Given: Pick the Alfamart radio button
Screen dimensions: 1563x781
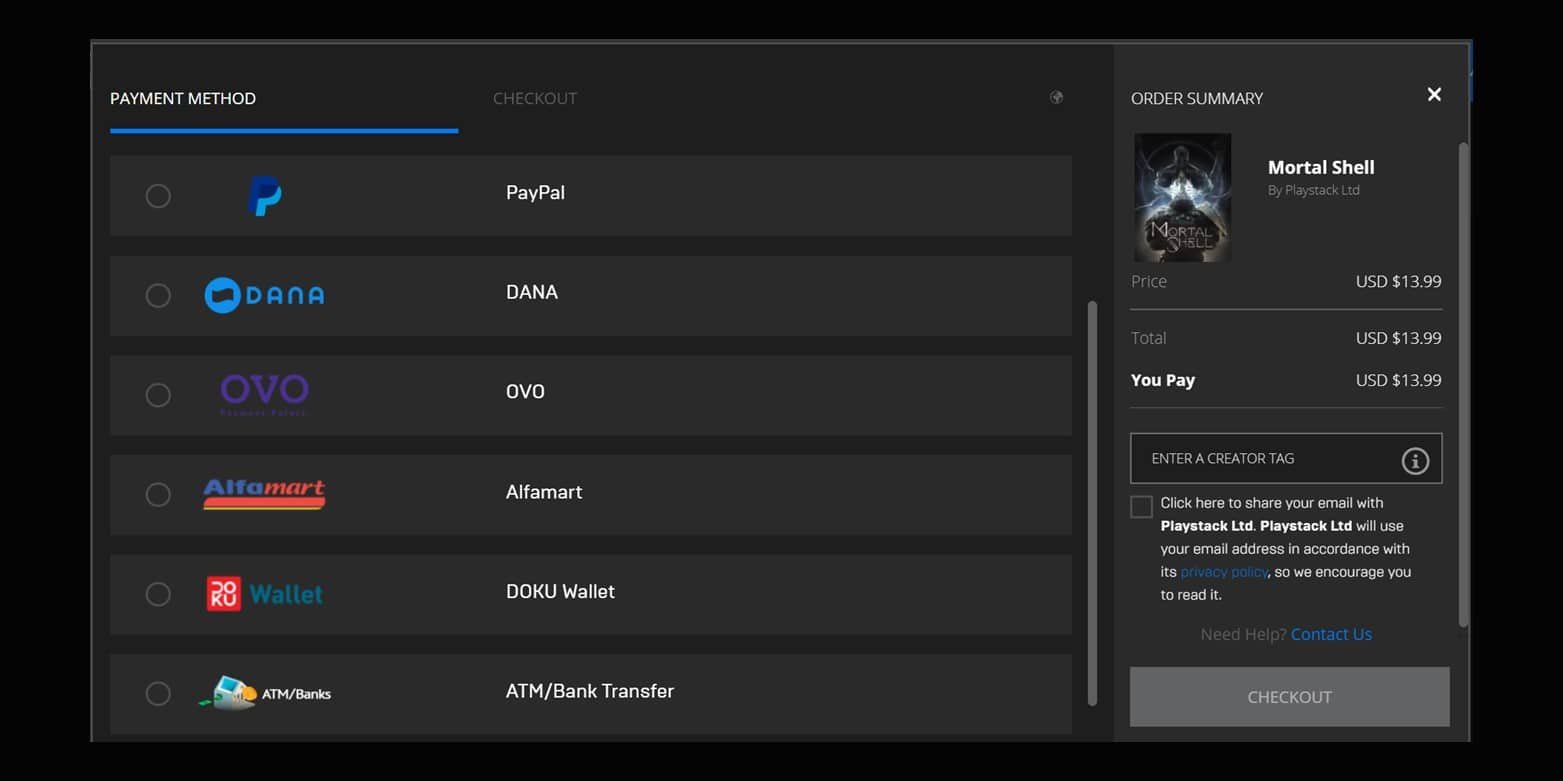Looking at the screenshot, I should (x=158, y=495).
